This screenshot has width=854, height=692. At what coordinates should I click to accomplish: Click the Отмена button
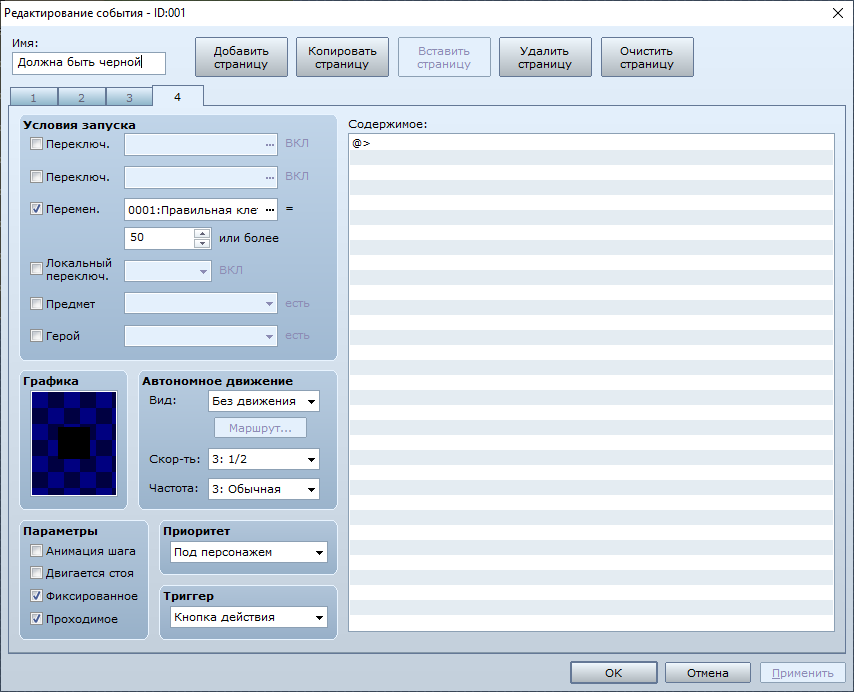click(707, 672)
